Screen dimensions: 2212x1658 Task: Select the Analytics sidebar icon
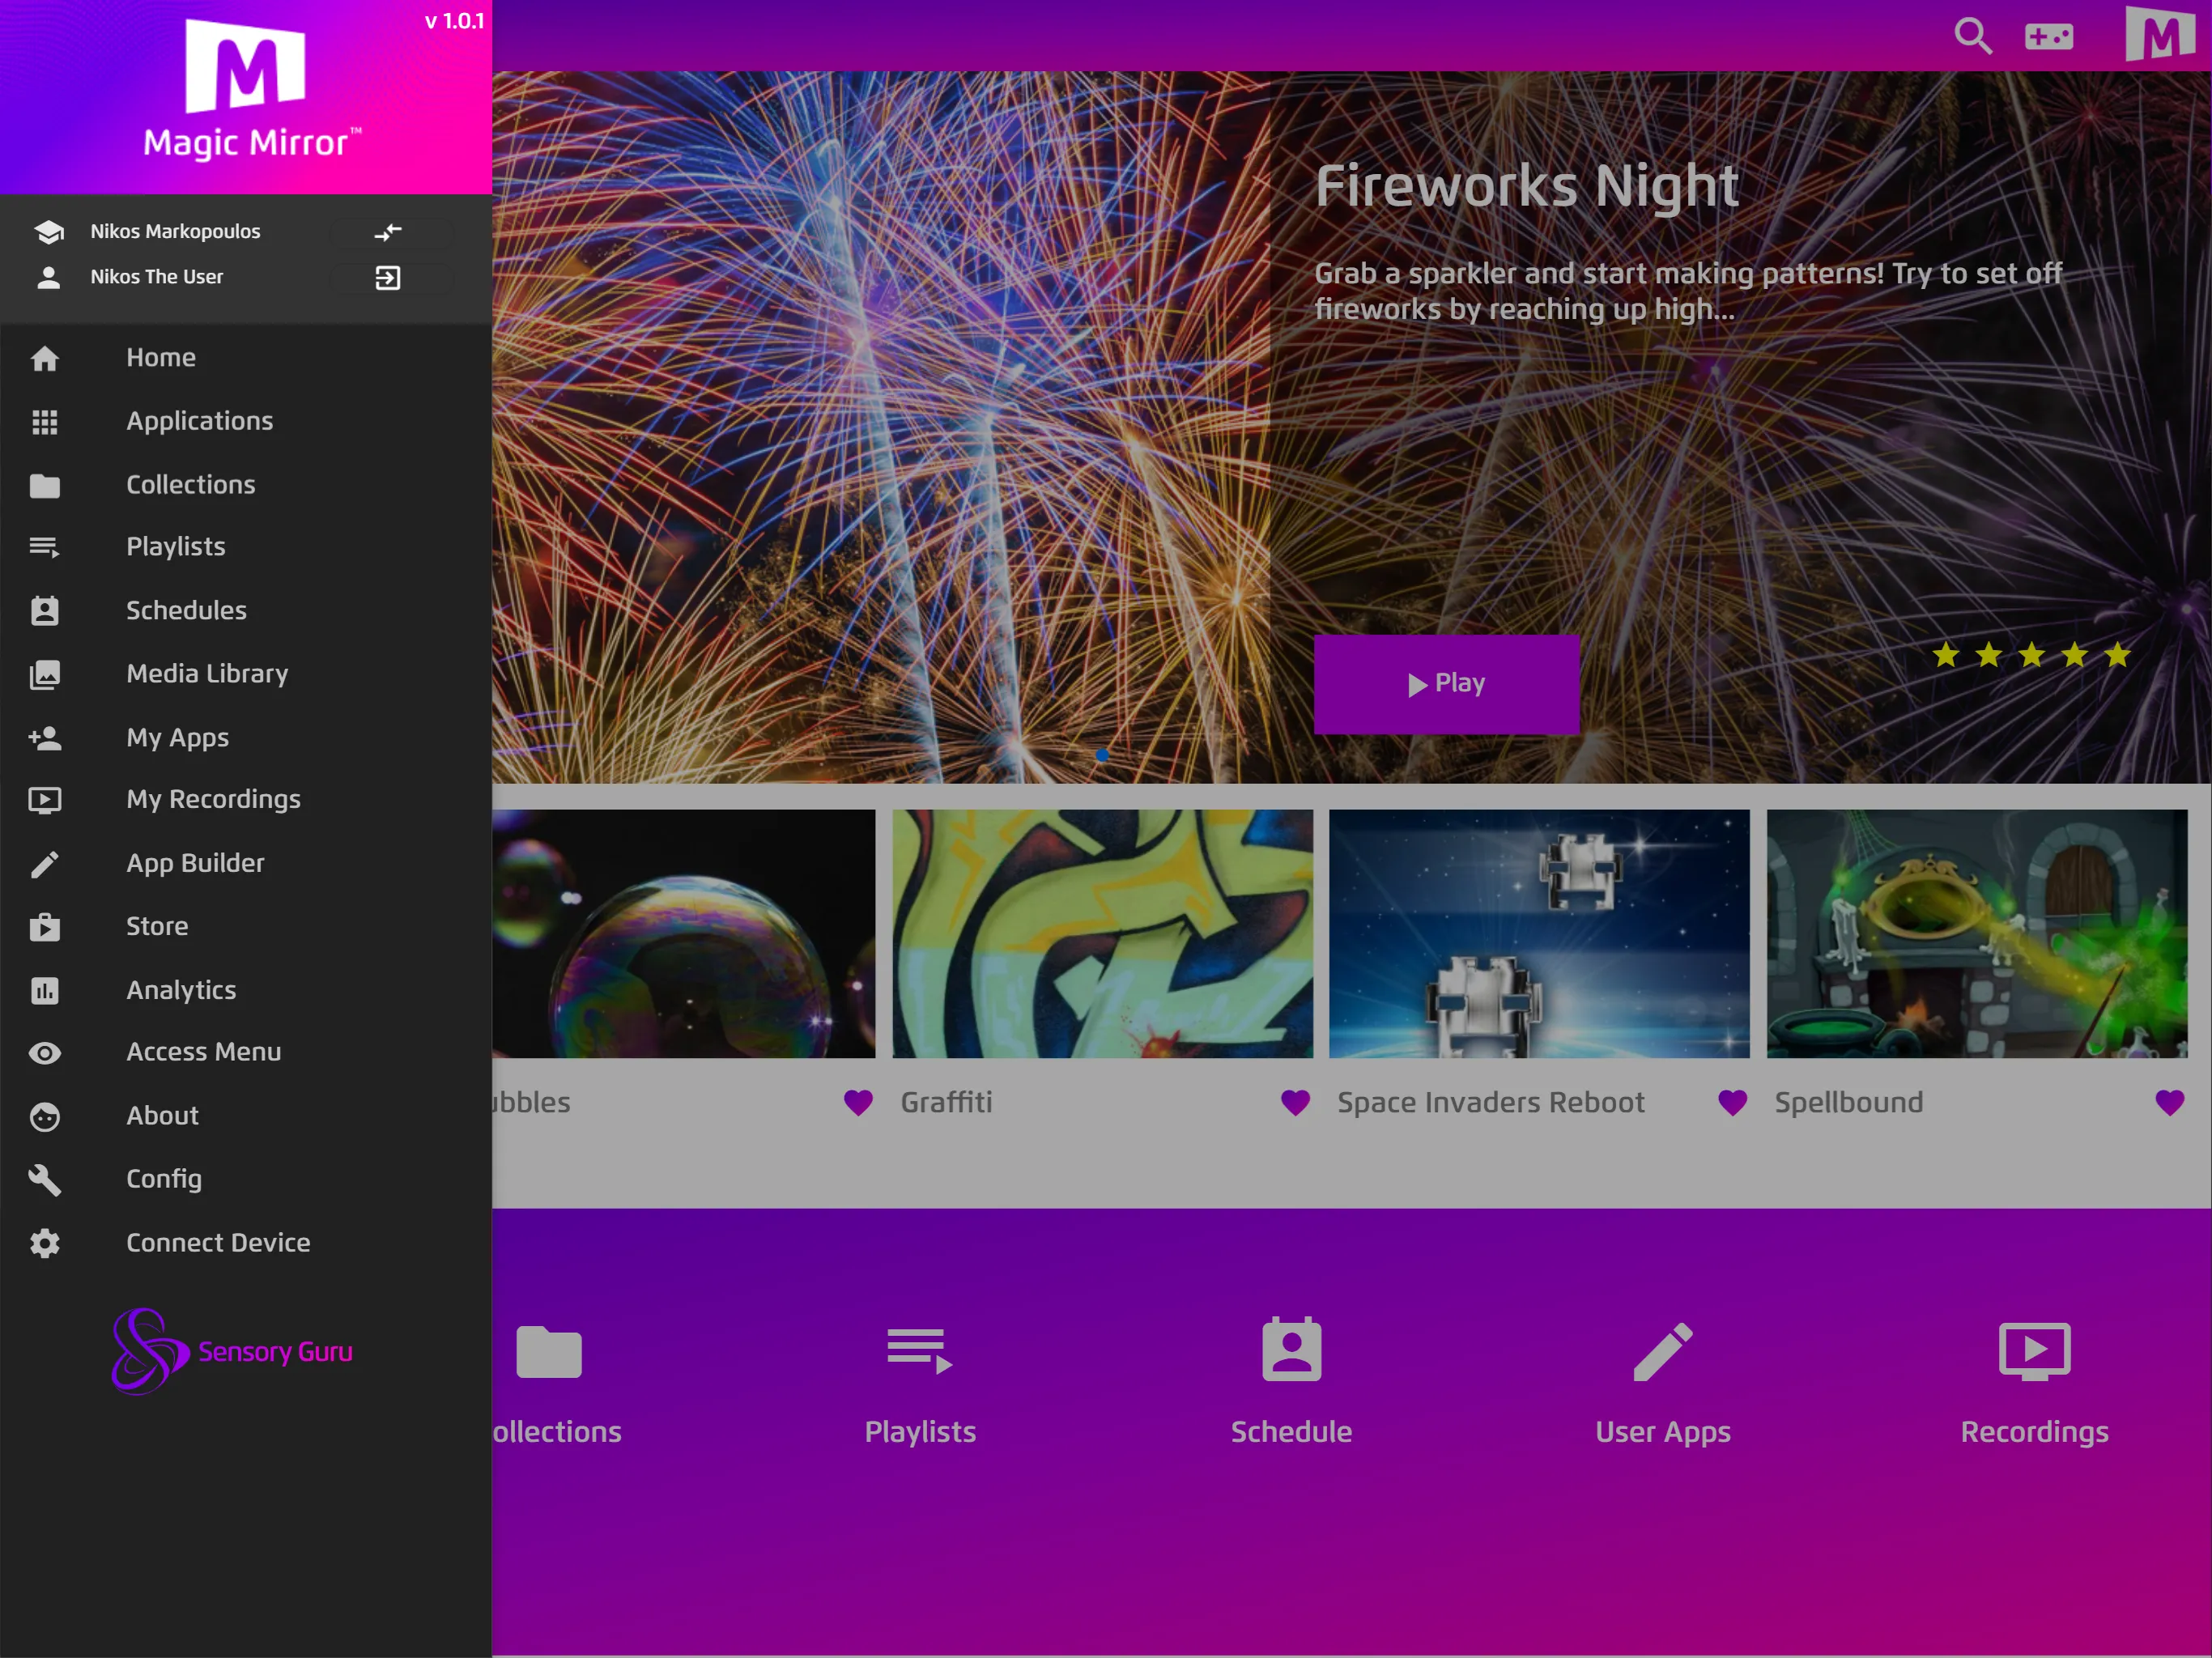(45, 989)
